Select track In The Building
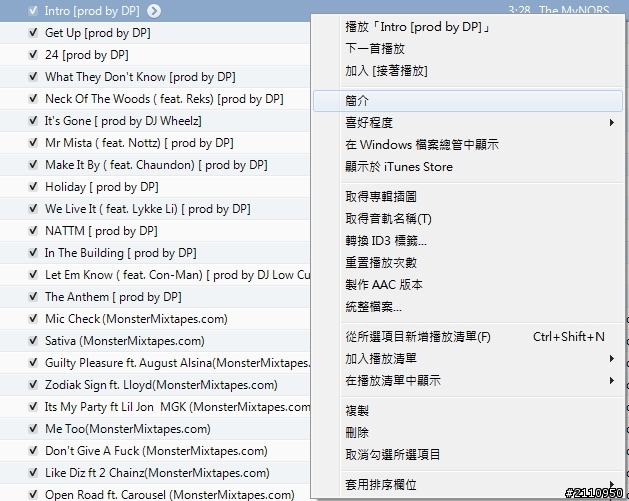Screen dimensions: 629x501 click(120, 253)
